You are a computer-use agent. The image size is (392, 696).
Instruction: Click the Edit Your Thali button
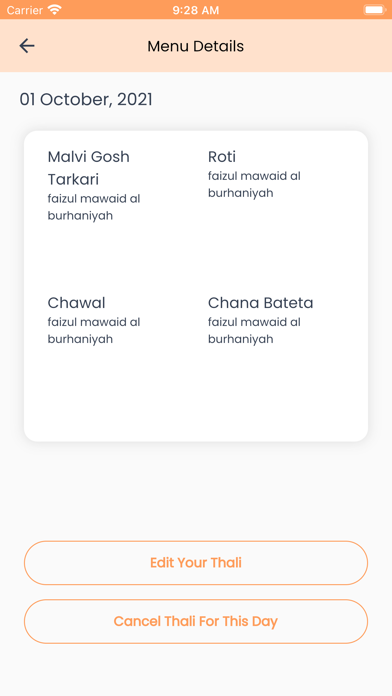[x=196, y=562]
